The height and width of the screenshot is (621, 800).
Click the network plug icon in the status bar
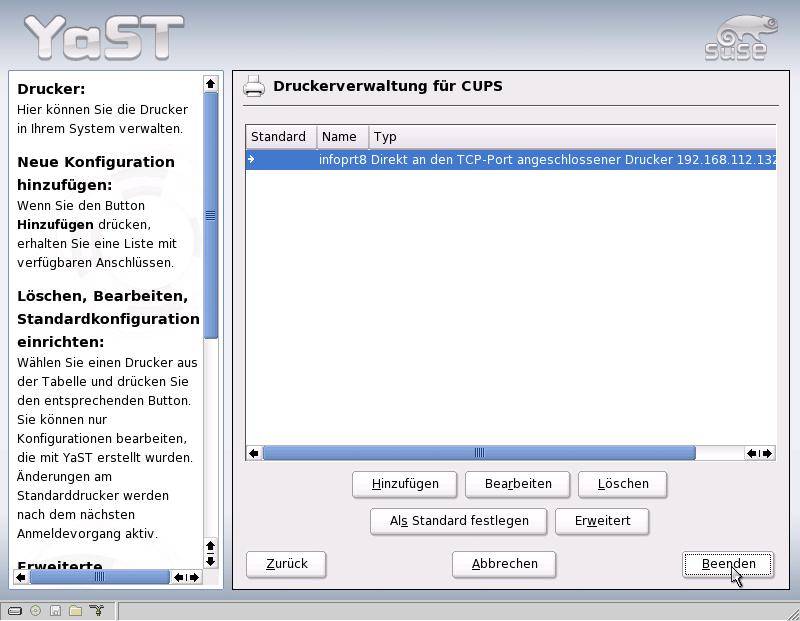click(x=96, y=610)
